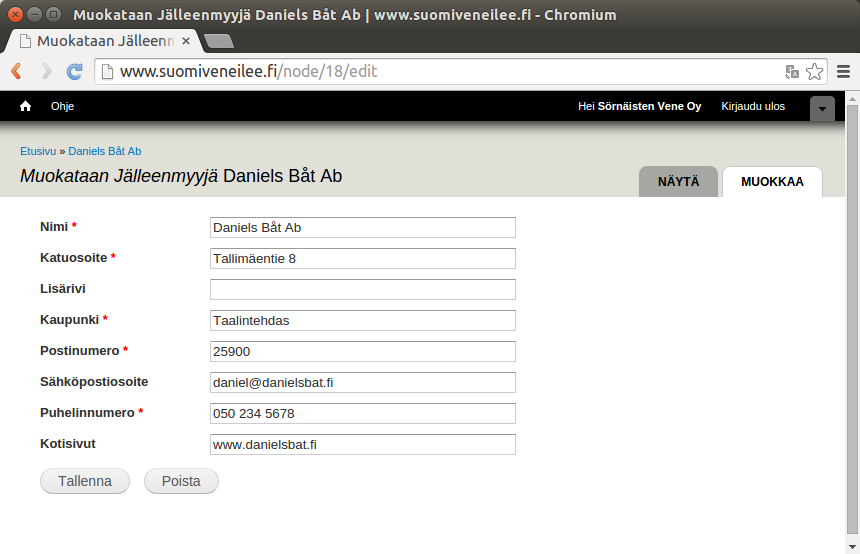
Task: Follow the Daniels Båt Ab breadcrumb link
Action: pyautogui.click(x=105, y=151)
